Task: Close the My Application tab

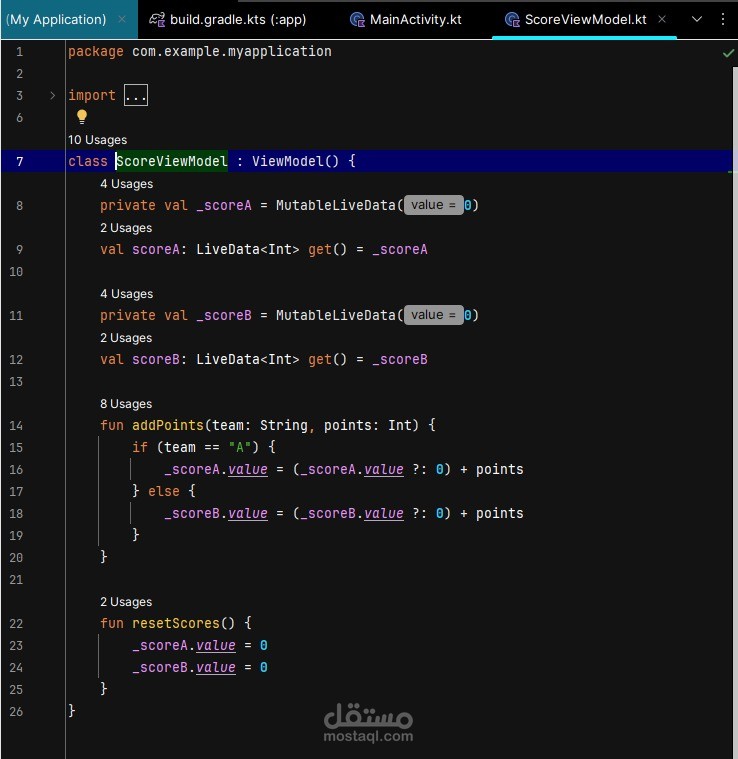Action: (122, 19)
